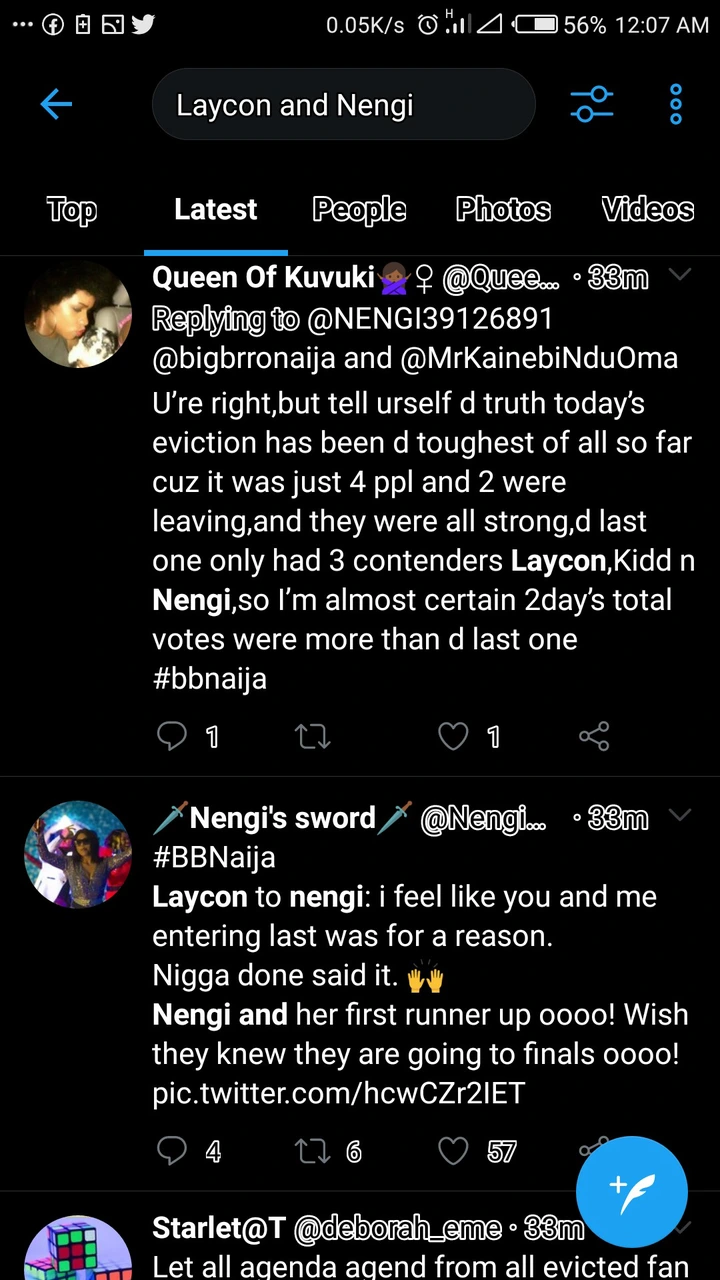
Task: Reply to Nengi's sword tweet
Action: click(x=173, y=1151)
